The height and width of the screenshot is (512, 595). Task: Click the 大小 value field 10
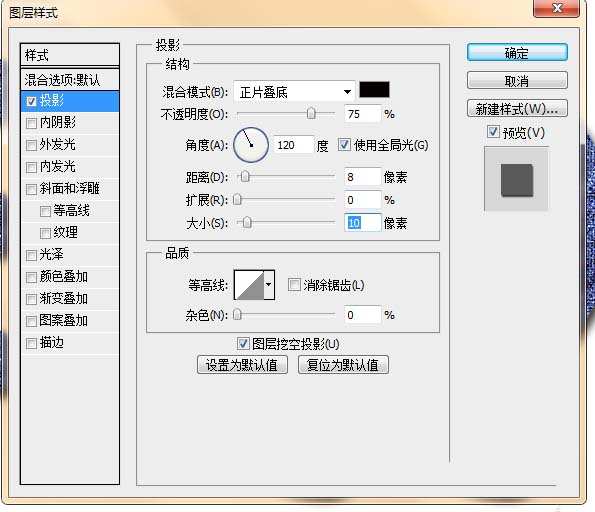click(362, 222)
